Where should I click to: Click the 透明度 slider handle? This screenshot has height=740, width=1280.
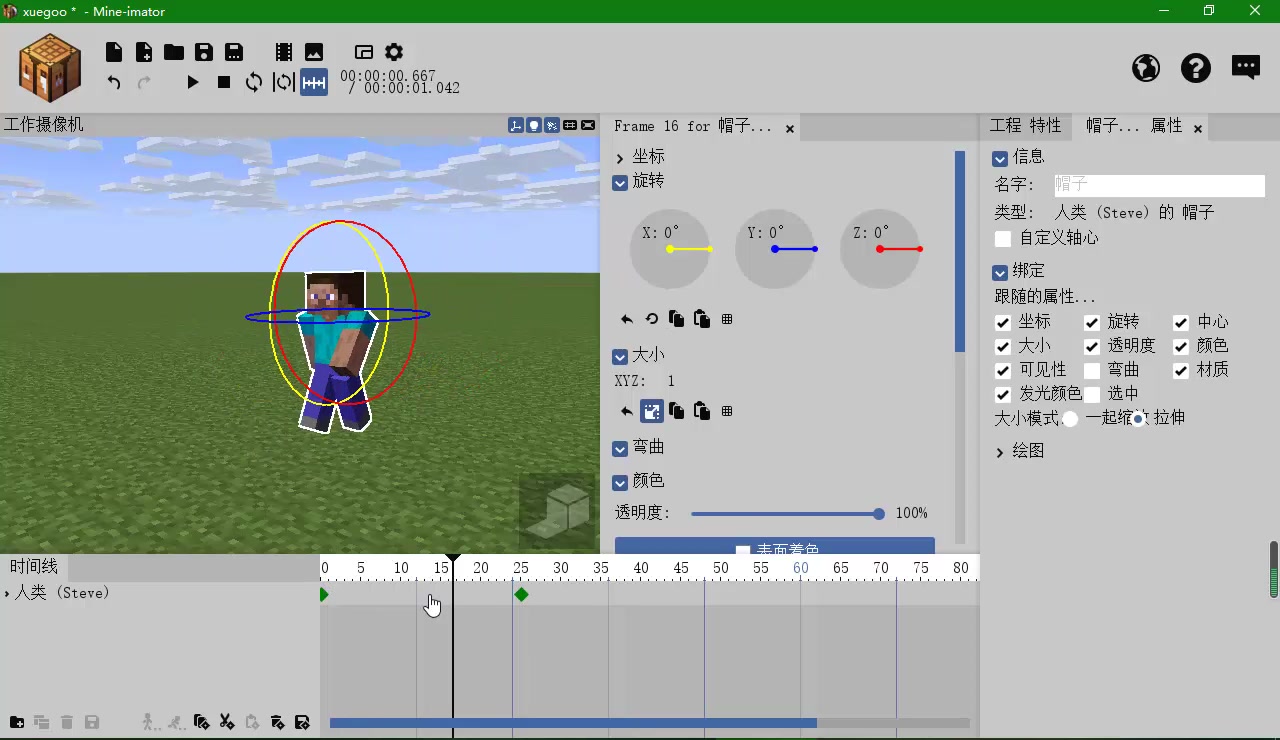[x=878, y=514]
